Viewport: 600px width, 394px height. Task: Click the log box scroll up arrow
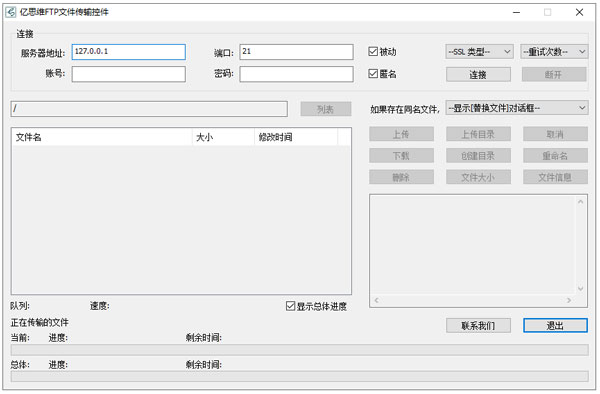(580, 202)
